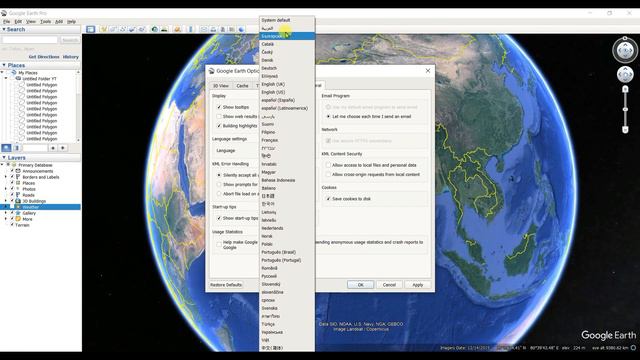Click the blue globe toolbar icon

(x=241, y=29)
